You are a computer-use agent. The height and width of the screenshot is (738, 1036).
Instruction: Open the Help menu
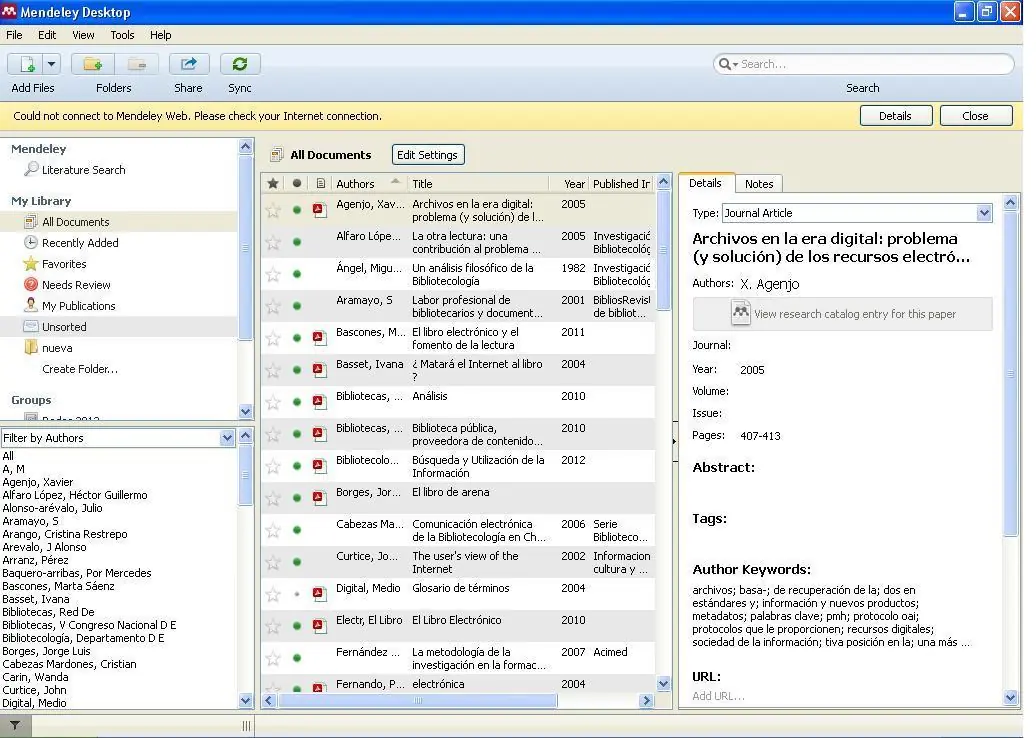(161, 35)
